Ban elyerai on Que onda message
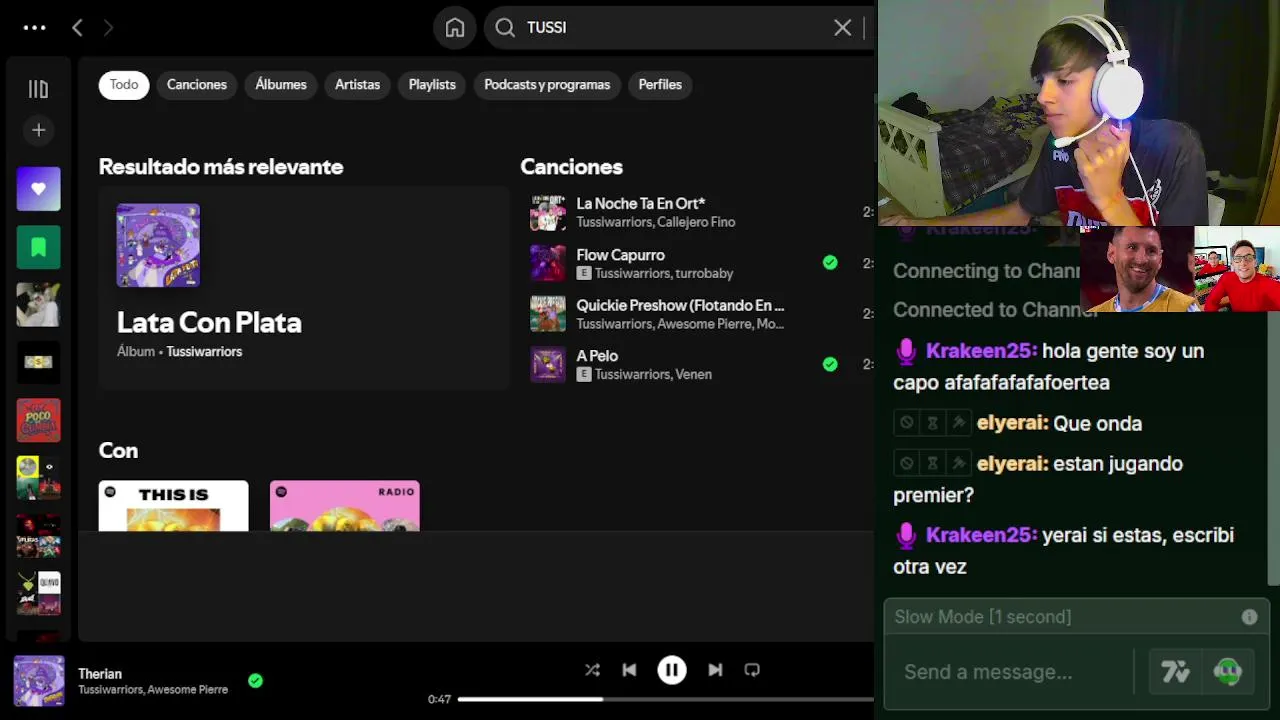 (906, 423)
